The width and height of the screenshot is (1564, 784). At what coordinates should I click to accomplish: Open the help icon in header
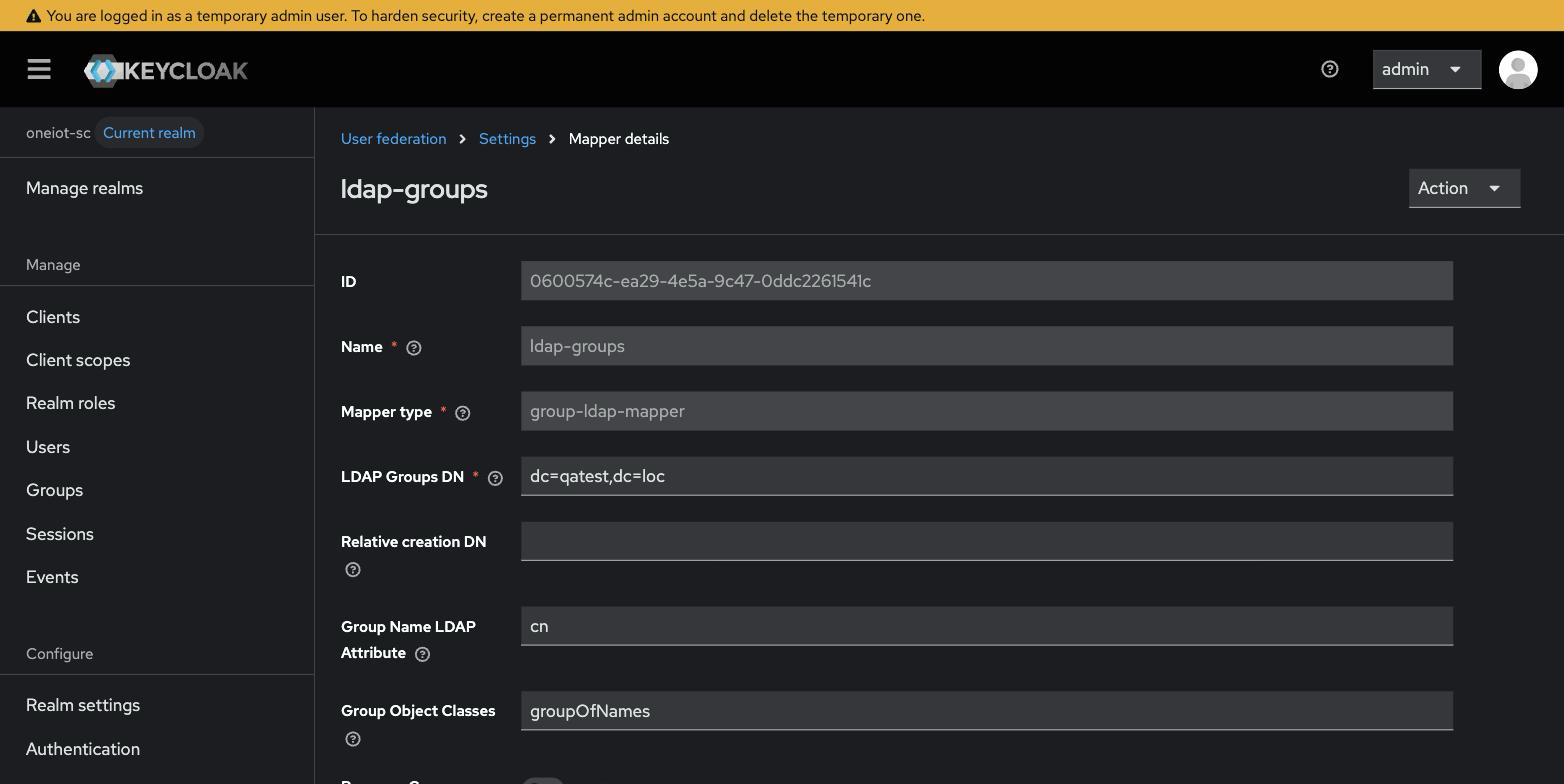coord(1330,69)
